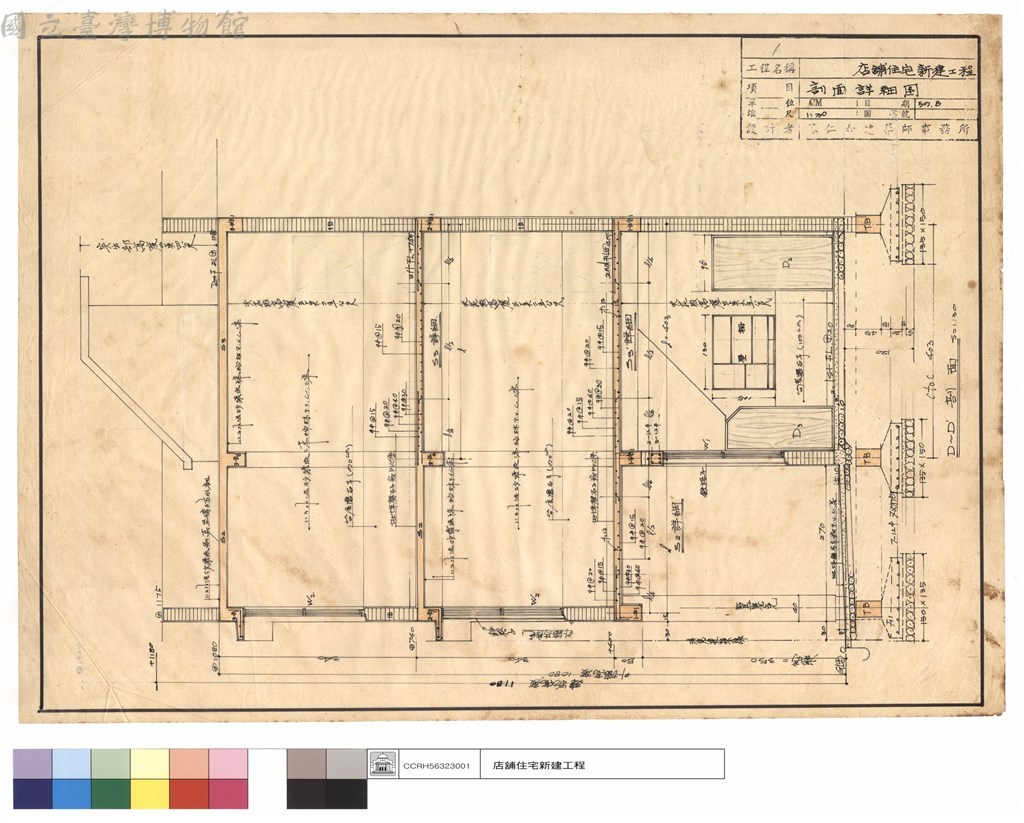This screenshot has width=1024, height=823.
Task: Pick the pale yellow color swatch
Action: tap(150, 764)
